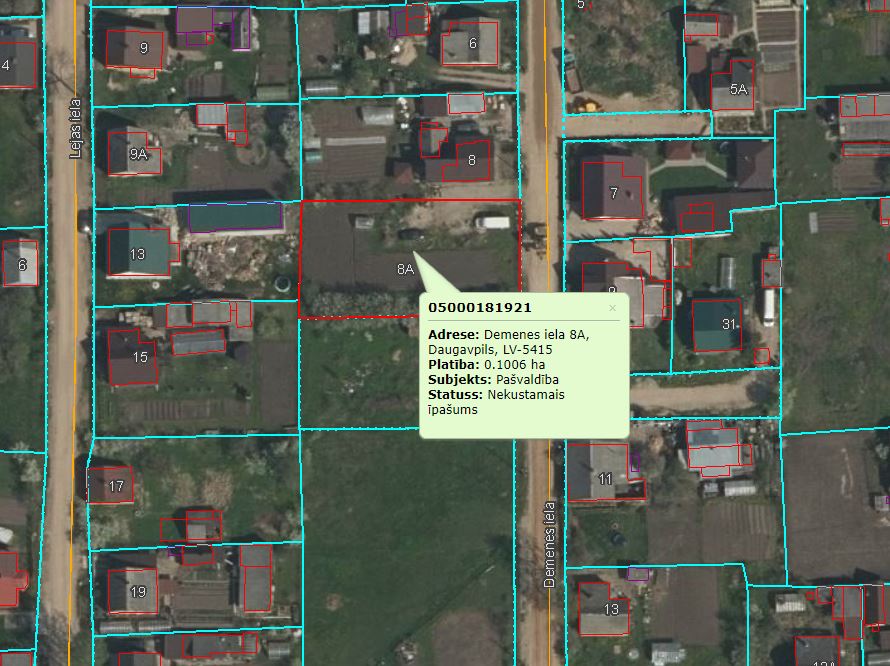Select building number 13 with green roof
Screen dimensions: 890x666
click(x=139, y=253)
